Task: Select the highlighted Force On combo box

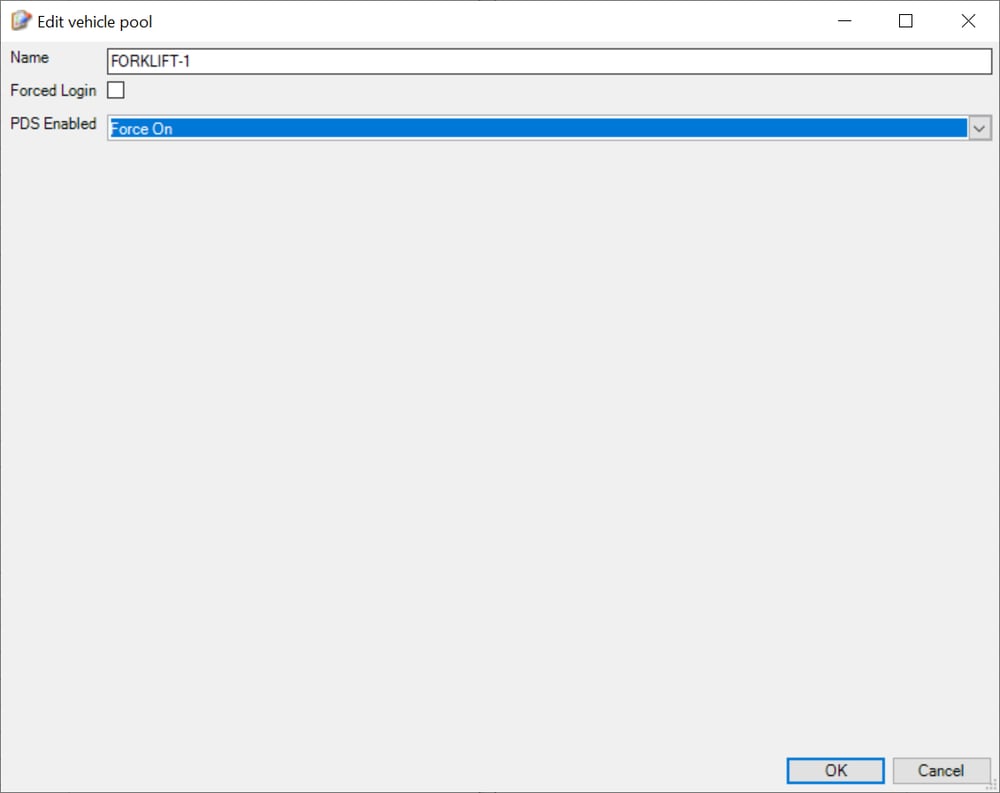Action: (537, 128)
